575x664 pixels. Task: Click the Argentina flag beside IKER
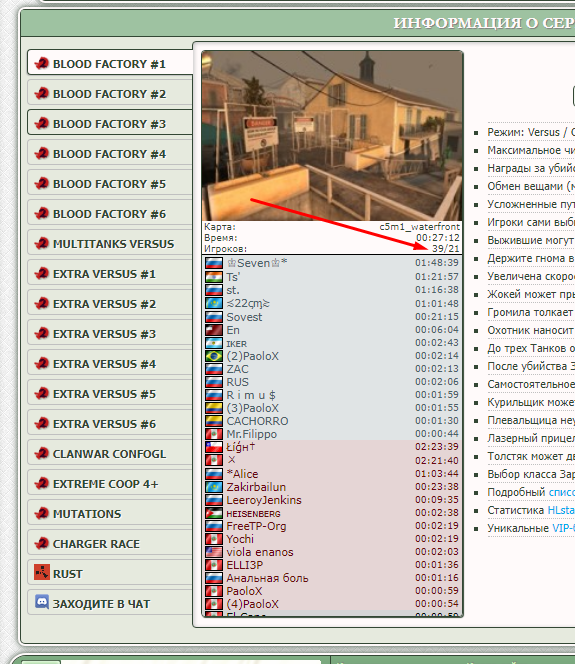(214, 343)
